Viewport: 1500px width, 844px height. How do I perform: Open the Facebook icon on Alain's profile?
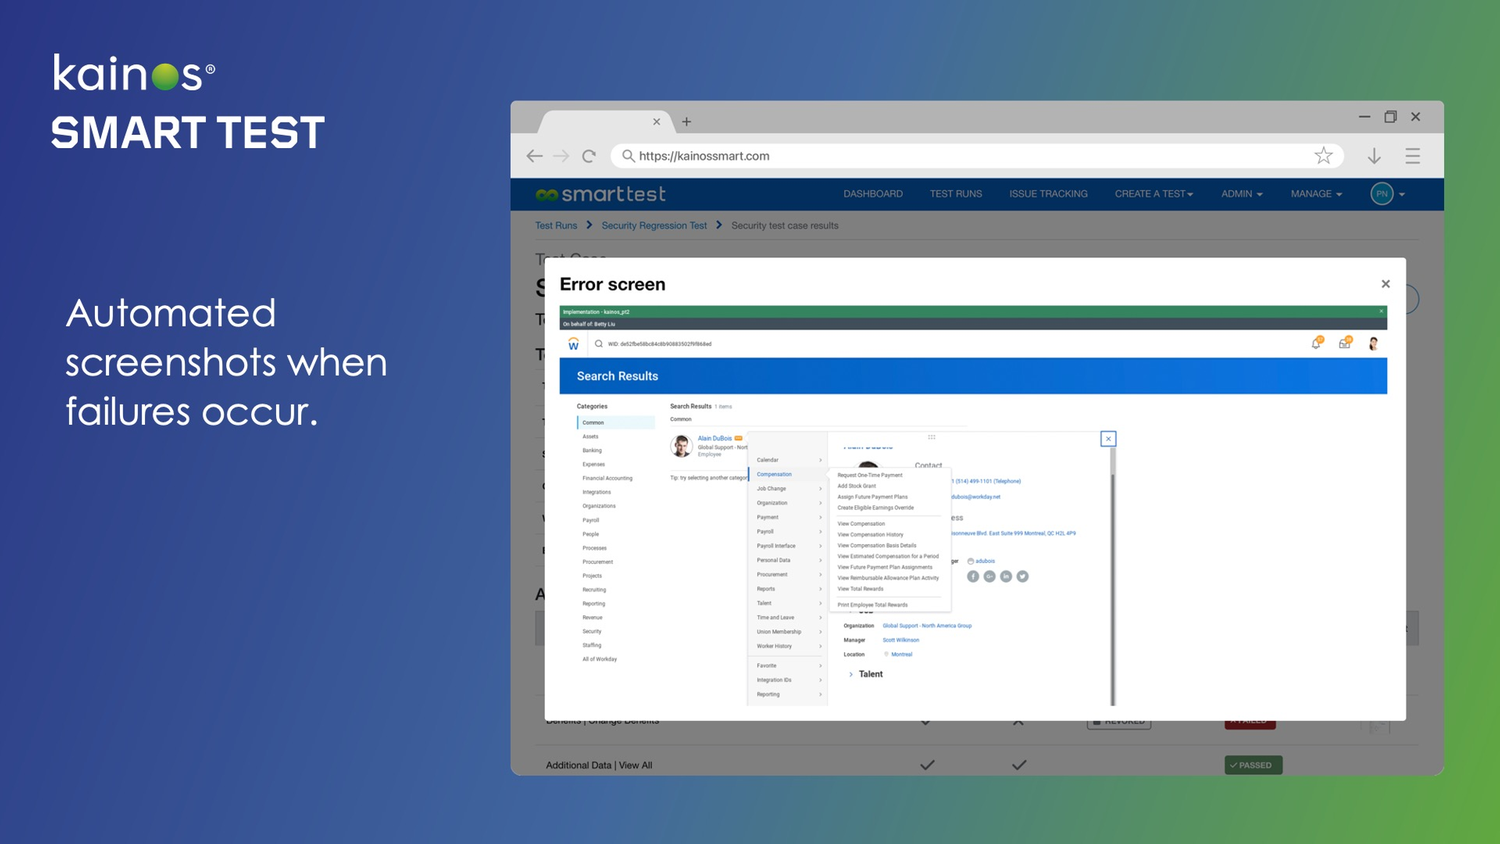click(x=973, y=576)
